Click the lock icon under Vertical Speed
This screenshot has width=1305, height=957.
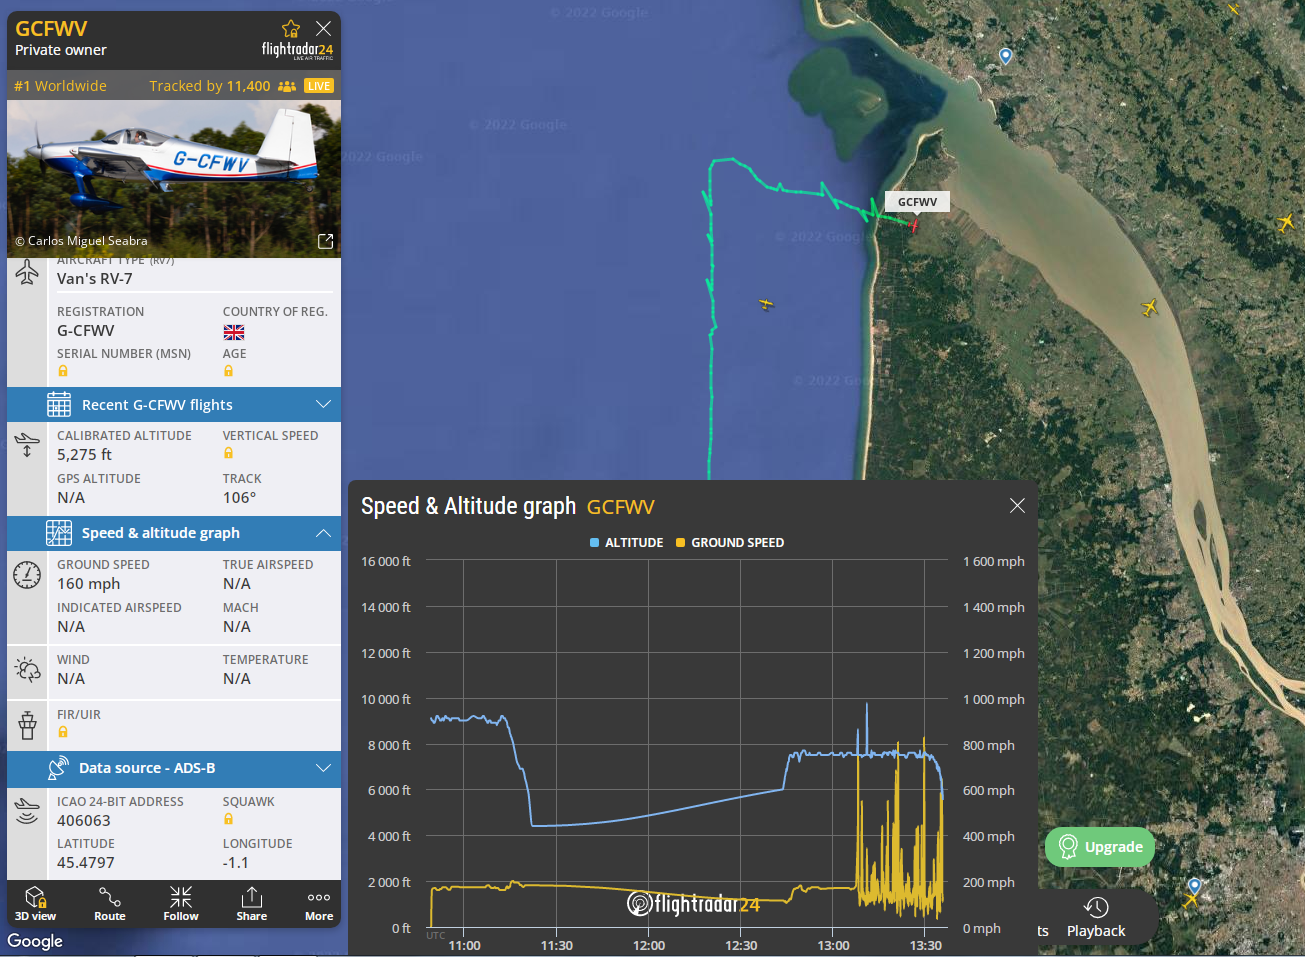tap(228, 453)
